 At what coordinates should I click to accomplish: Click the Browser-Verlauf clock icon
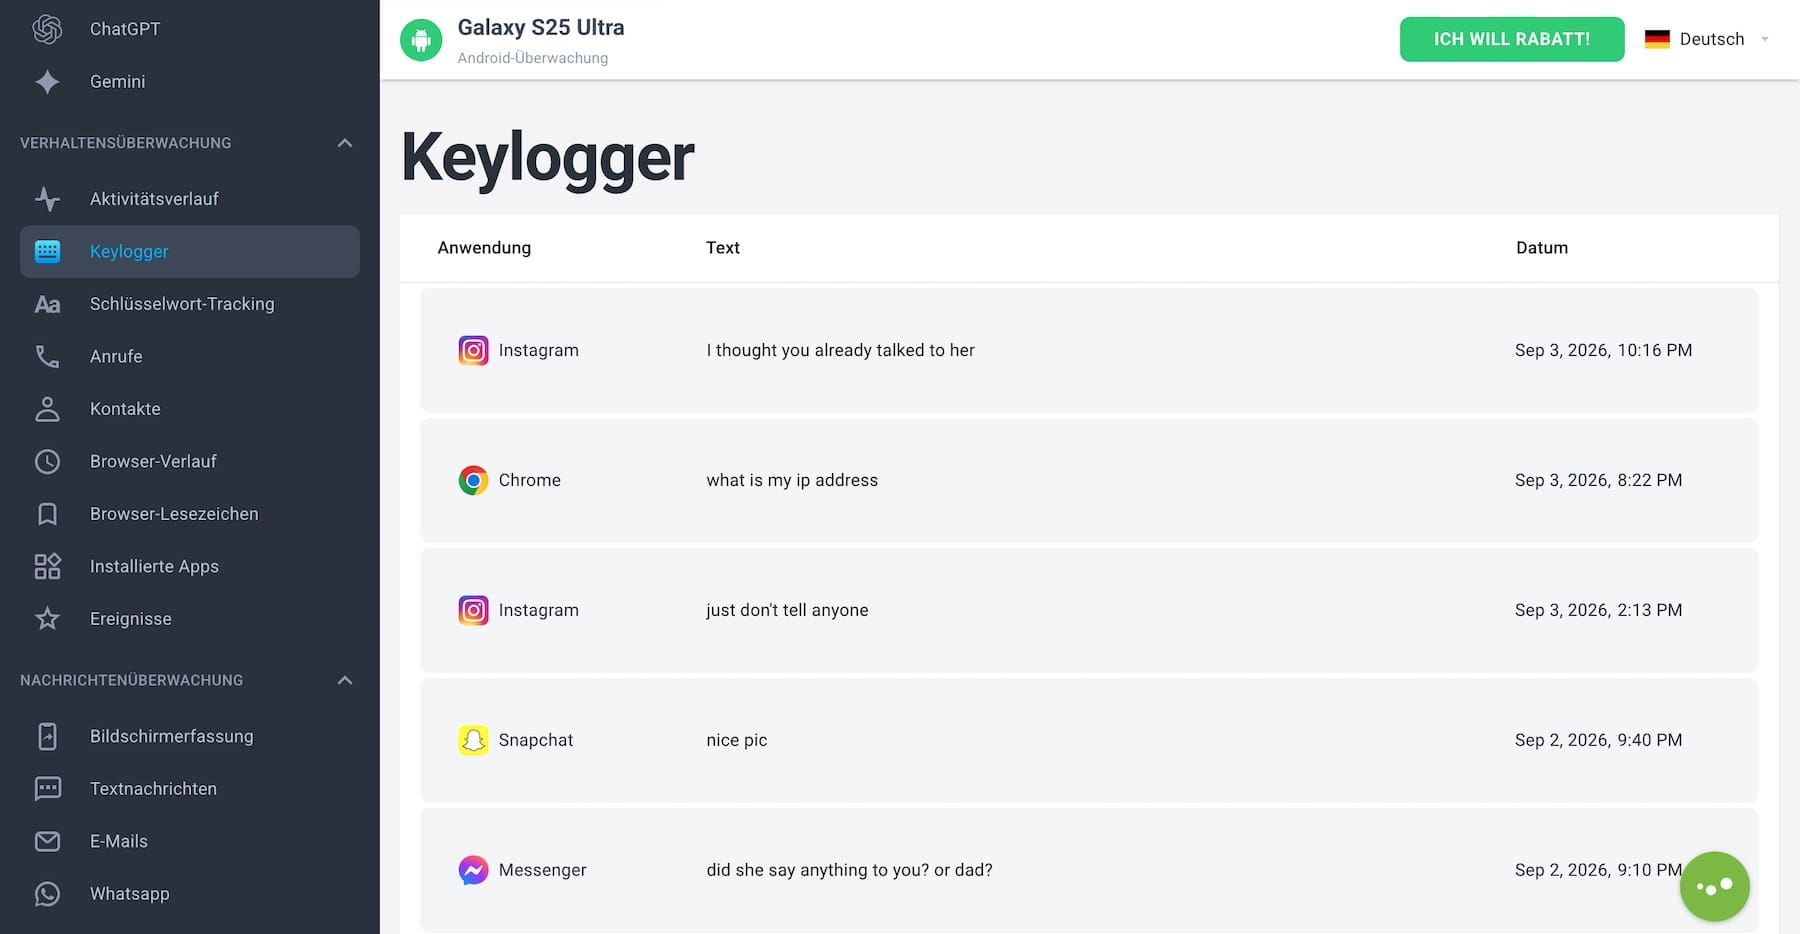47,462
